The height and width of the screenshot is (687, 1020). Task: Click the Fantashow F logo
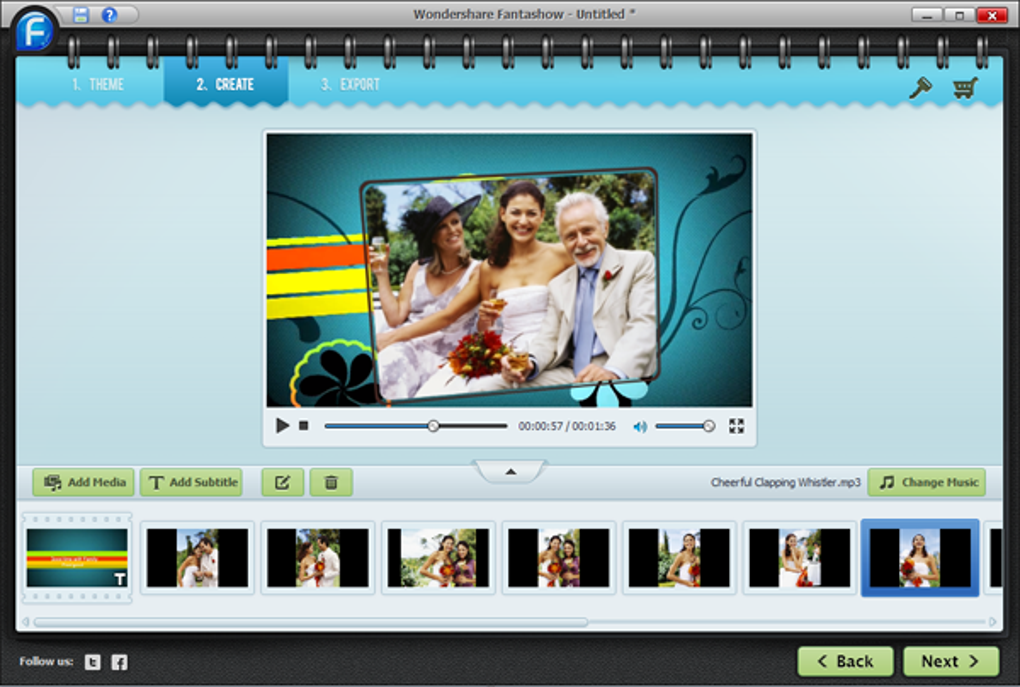point(34,31)
